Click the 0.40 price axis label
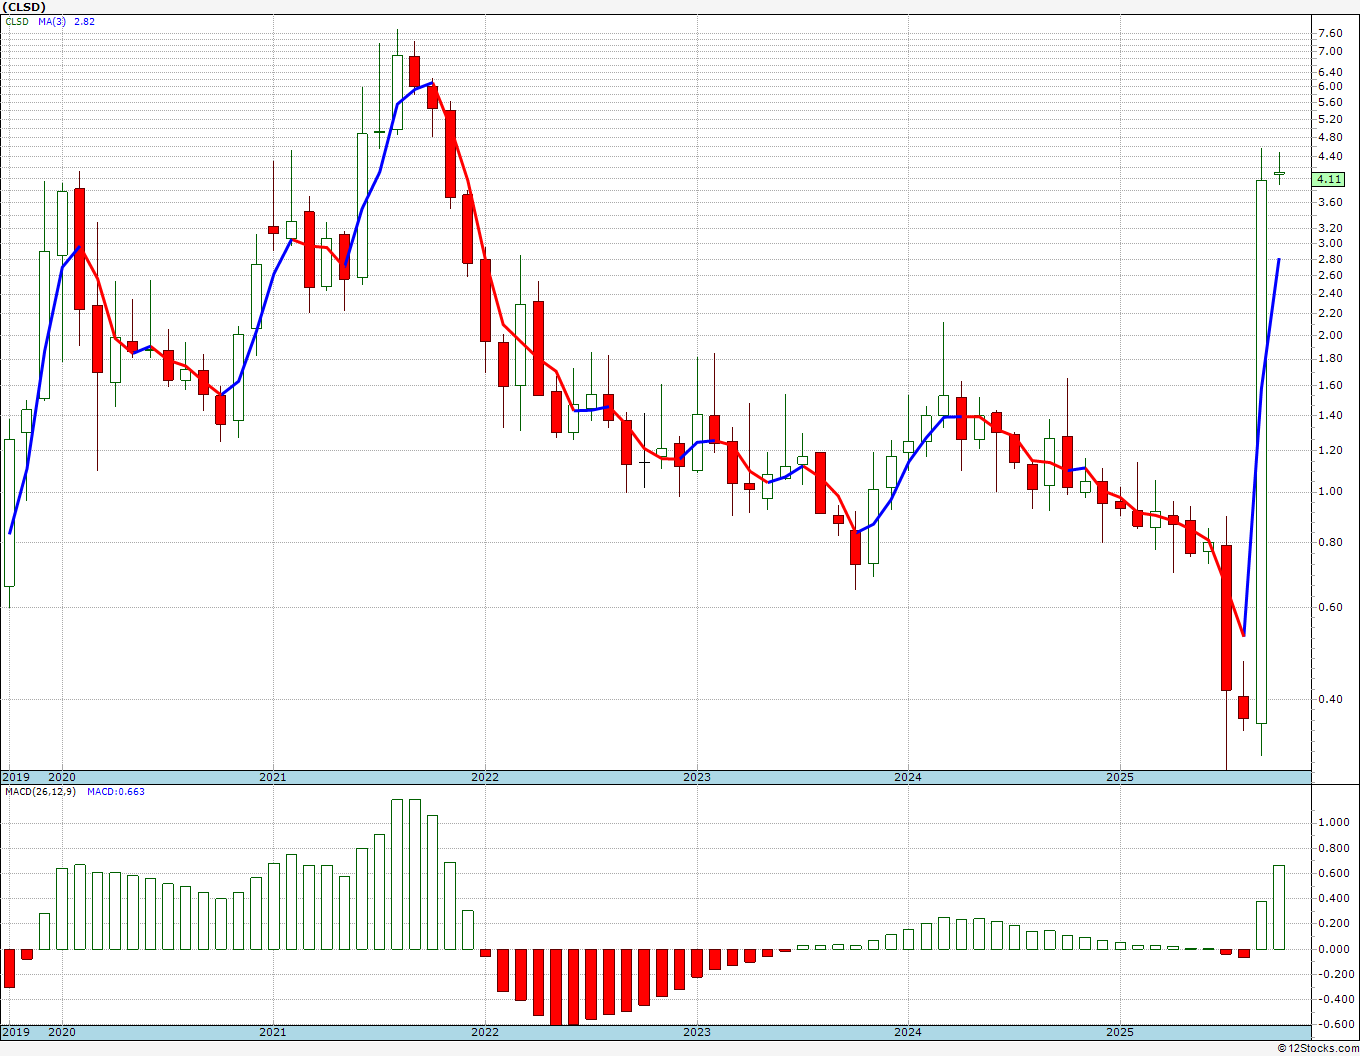This screenshot has height=1056, width=1360. click(1330, 699)
